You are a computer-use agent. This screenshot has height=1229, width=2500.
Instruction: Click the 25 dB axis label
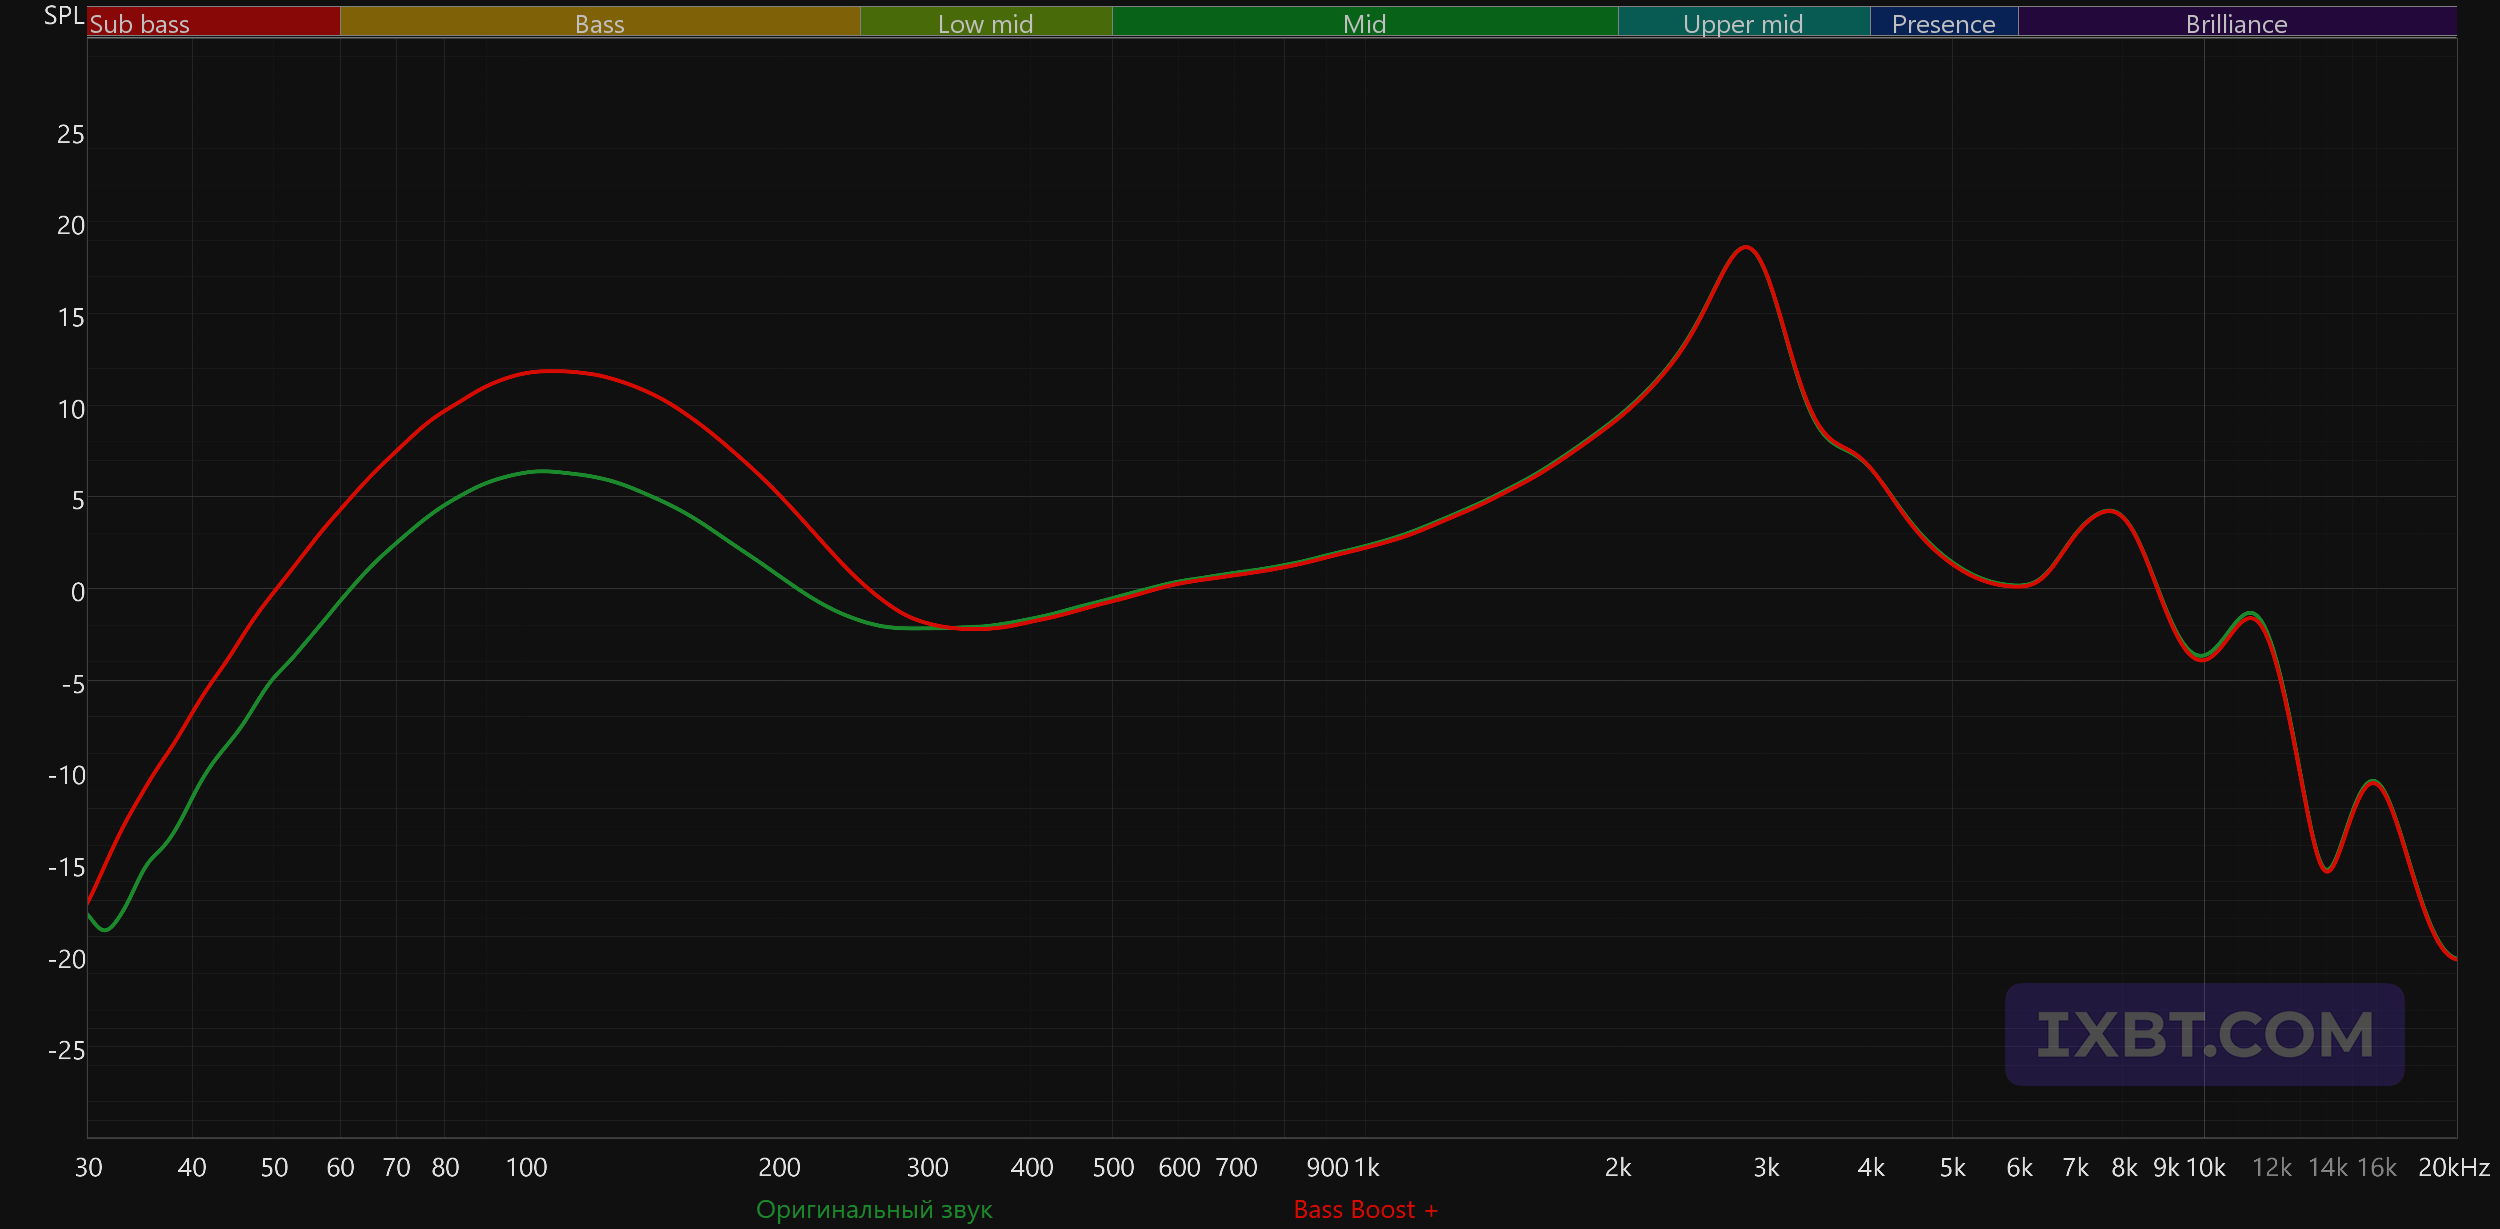point(70,134)
